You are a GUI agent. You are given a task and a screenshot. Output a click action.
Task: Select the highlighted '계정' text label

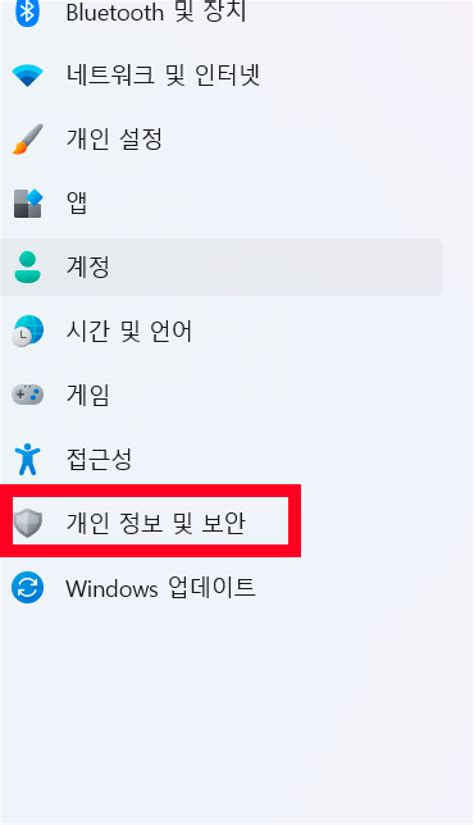88,267
